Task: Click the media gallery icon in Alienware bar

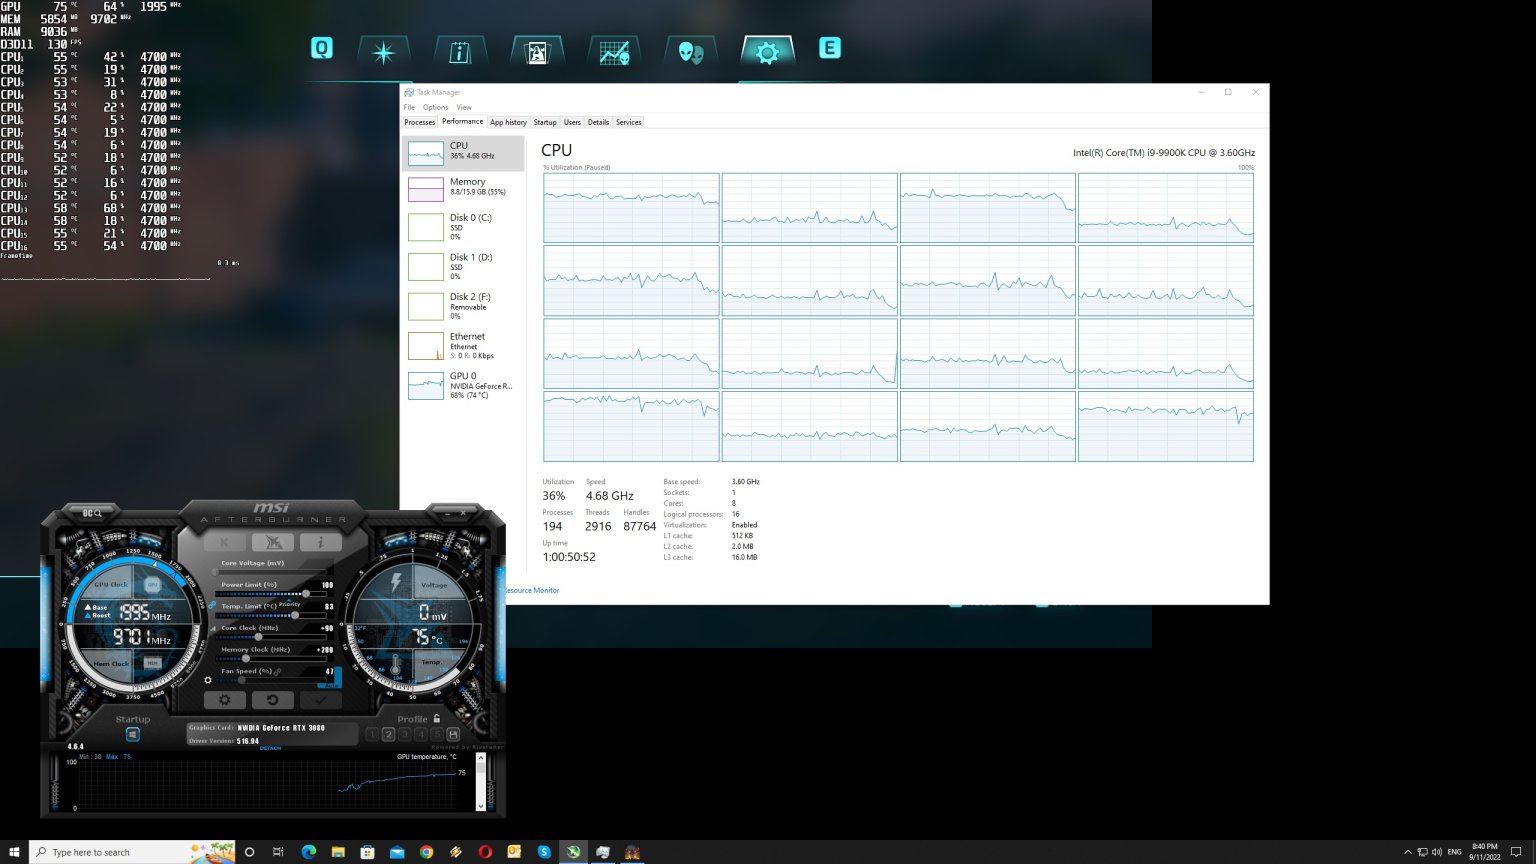Action: point(537,50)
